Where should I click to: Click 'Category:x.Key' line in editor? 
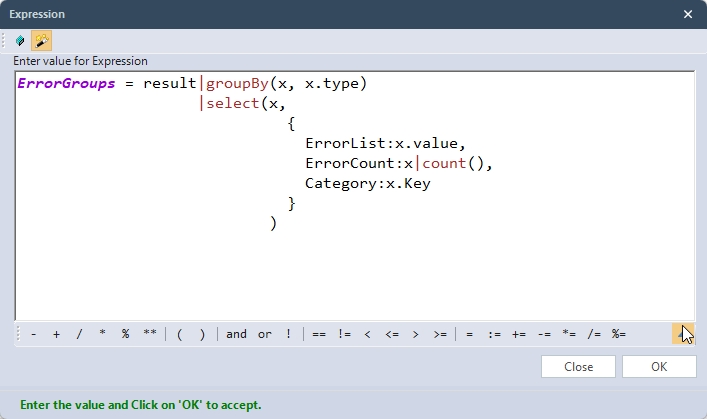368,183
